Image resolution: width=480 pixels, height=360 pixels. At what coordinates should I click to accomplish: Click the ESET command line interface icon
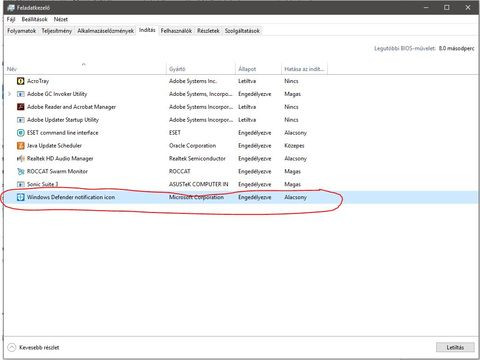21,133
